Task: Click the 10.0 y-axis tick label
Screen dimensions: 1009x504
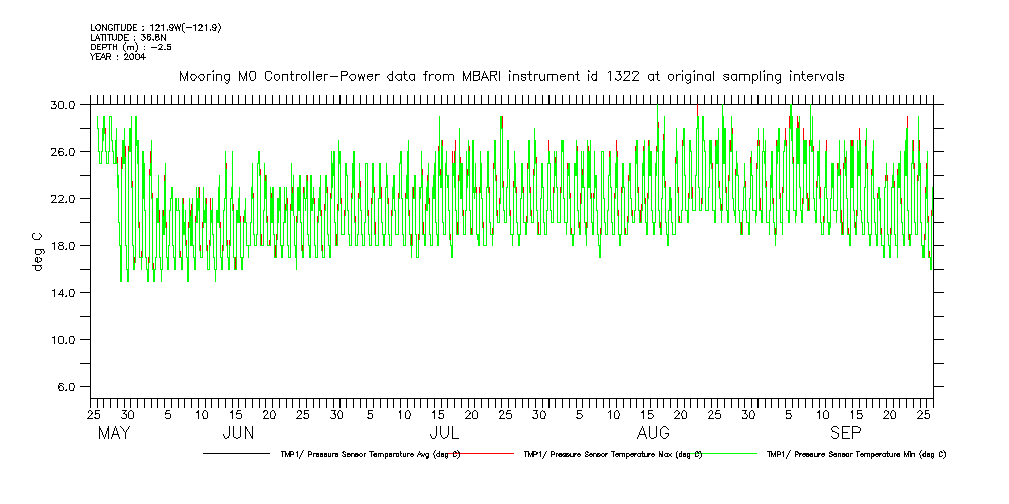Action: tap(63, 340)
